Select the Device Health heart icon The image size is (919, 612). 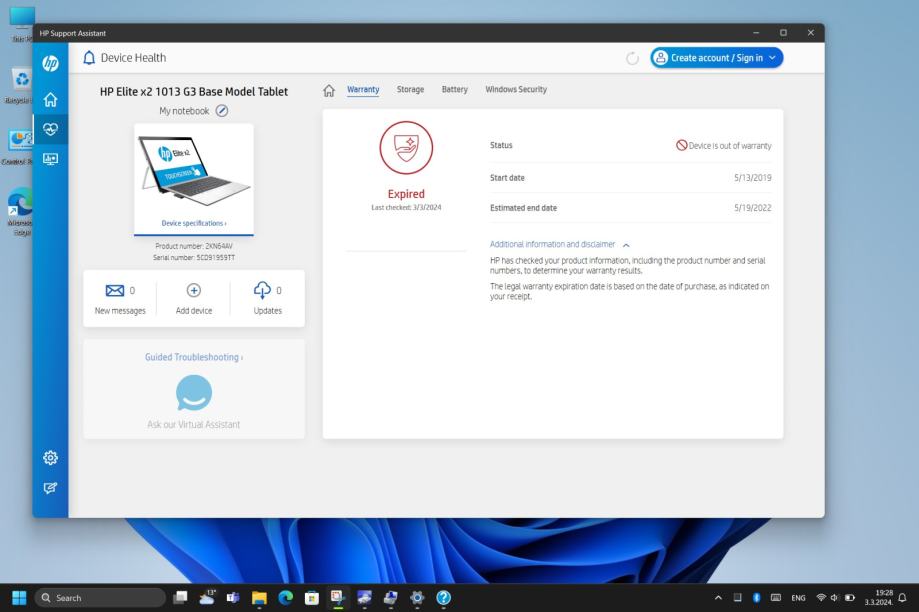tap(50, 129)
